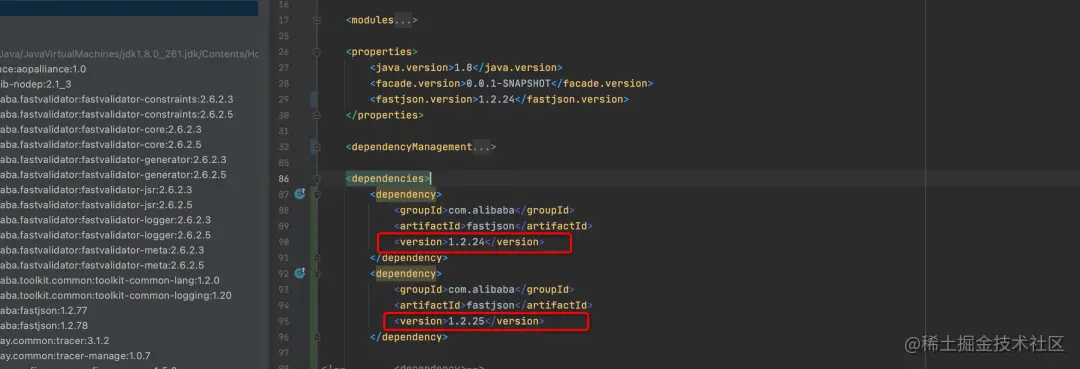
Task: Click the gutter dependency icon on line 87
Action: [x=299, y=194]
